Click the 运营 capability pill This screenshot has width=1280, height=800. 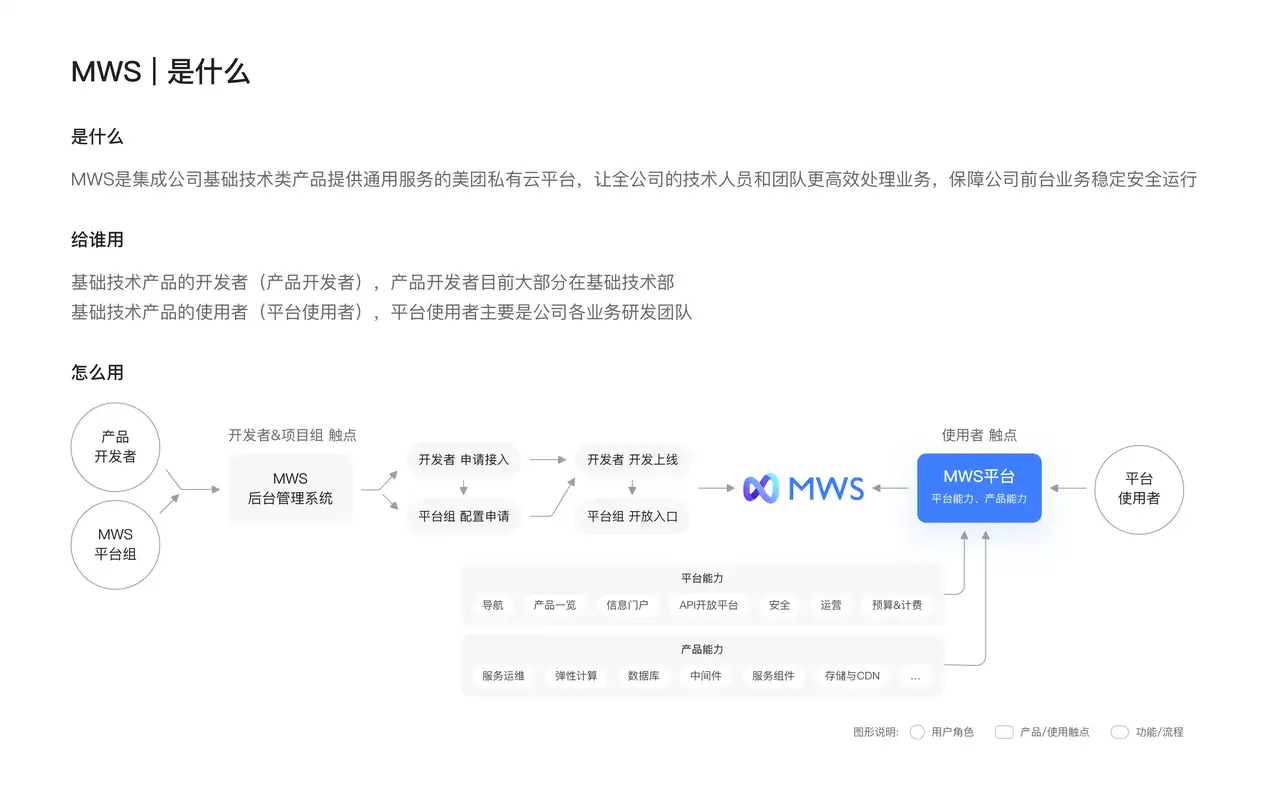[x=831, y=605]
